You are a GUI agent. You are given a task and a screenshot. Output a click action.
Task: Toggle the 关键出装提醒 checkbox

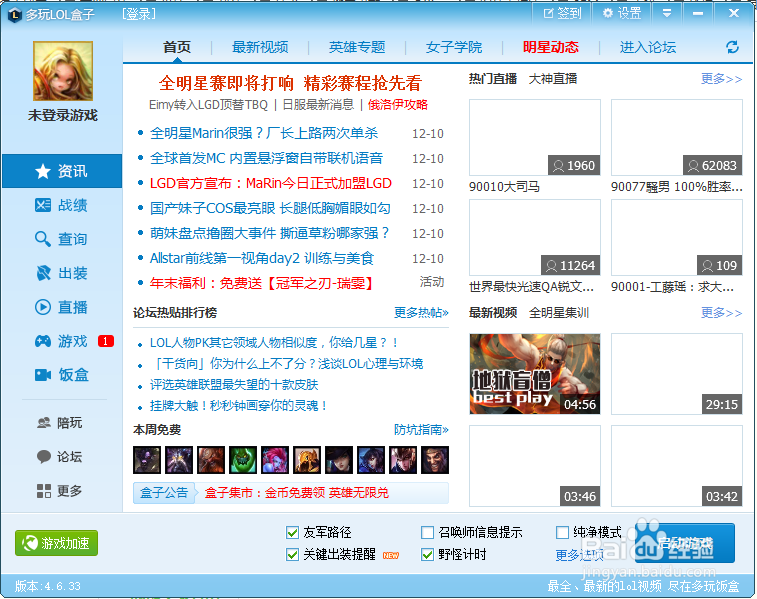(292, 555)
